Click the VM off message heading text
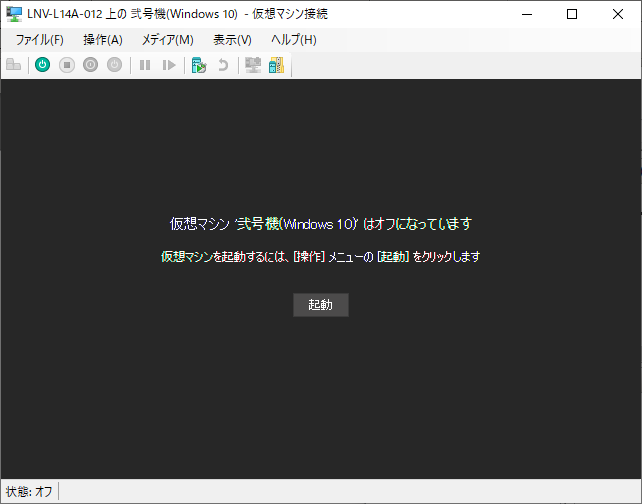Image resolution: width=642 pixels, height=504 pixels. [x=321, y=224]
